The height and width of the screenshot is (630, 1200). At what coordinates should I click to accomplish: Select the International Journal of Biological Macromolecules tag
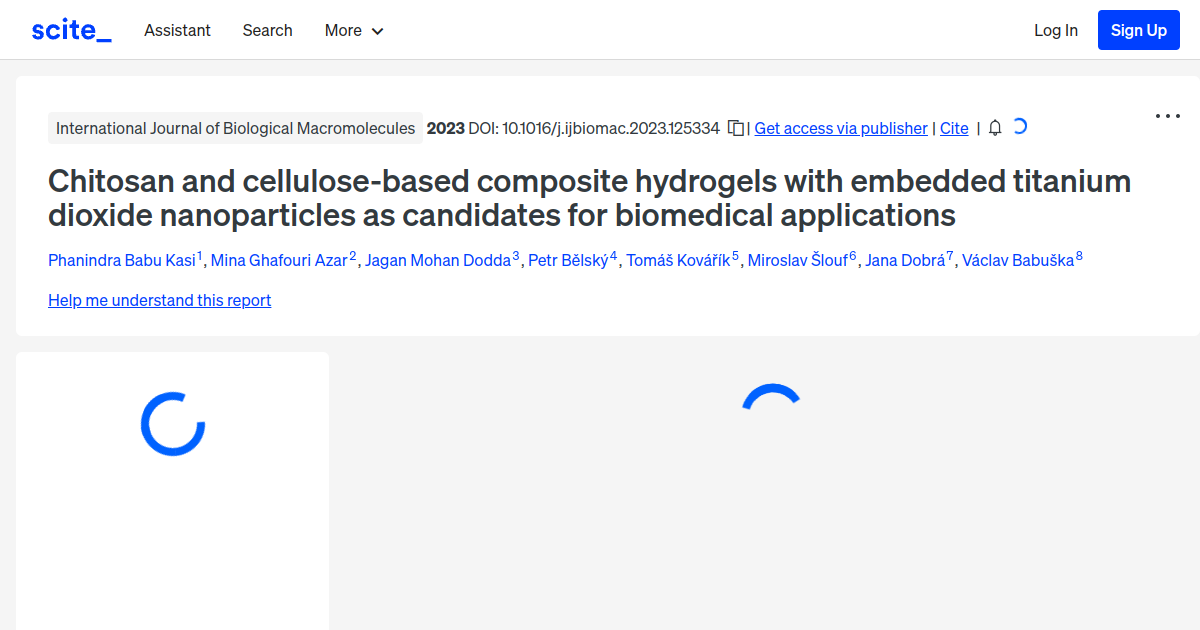coord(235,128)
